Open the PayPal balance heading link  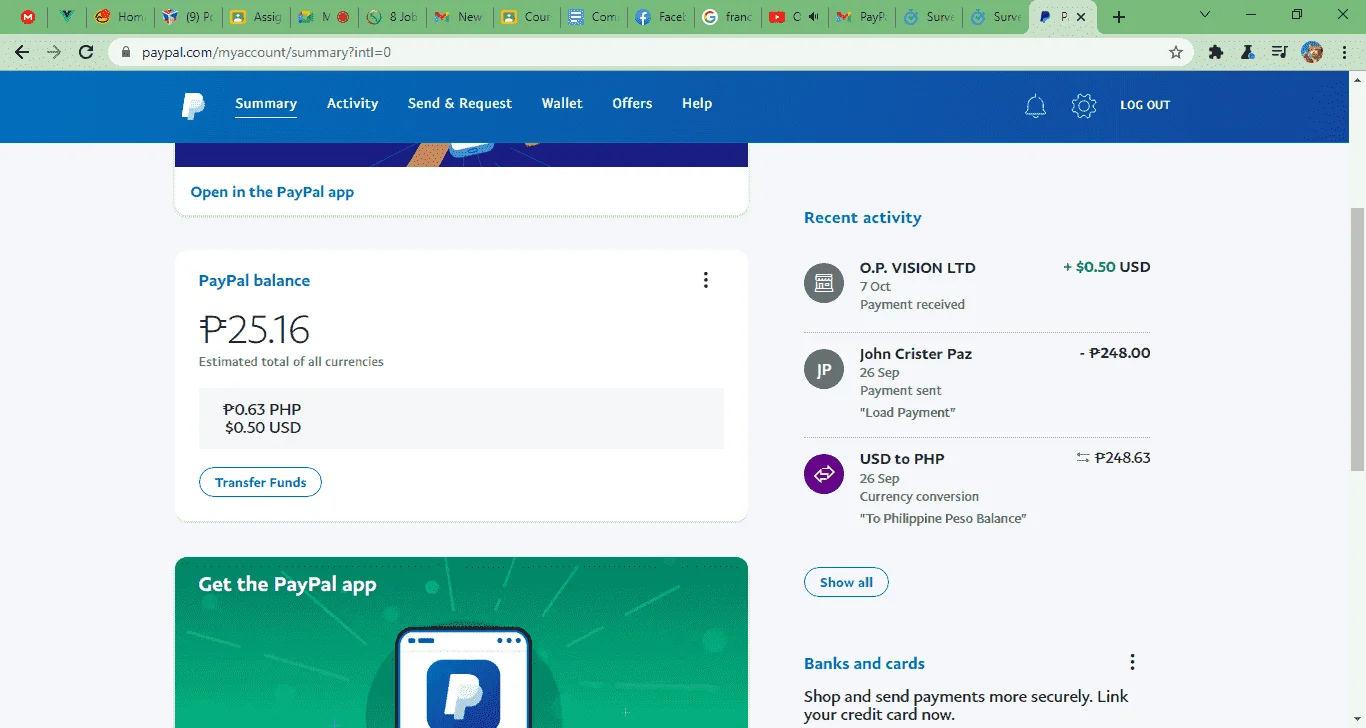click(x=254, y=281)
